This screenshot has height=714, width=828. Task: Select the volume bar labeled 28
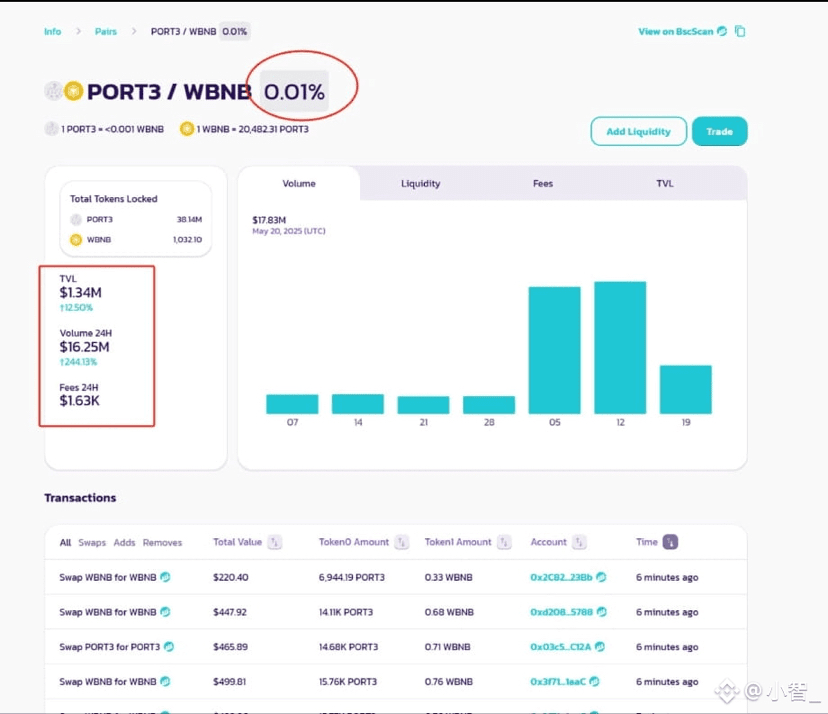click(x=489, y=405)
